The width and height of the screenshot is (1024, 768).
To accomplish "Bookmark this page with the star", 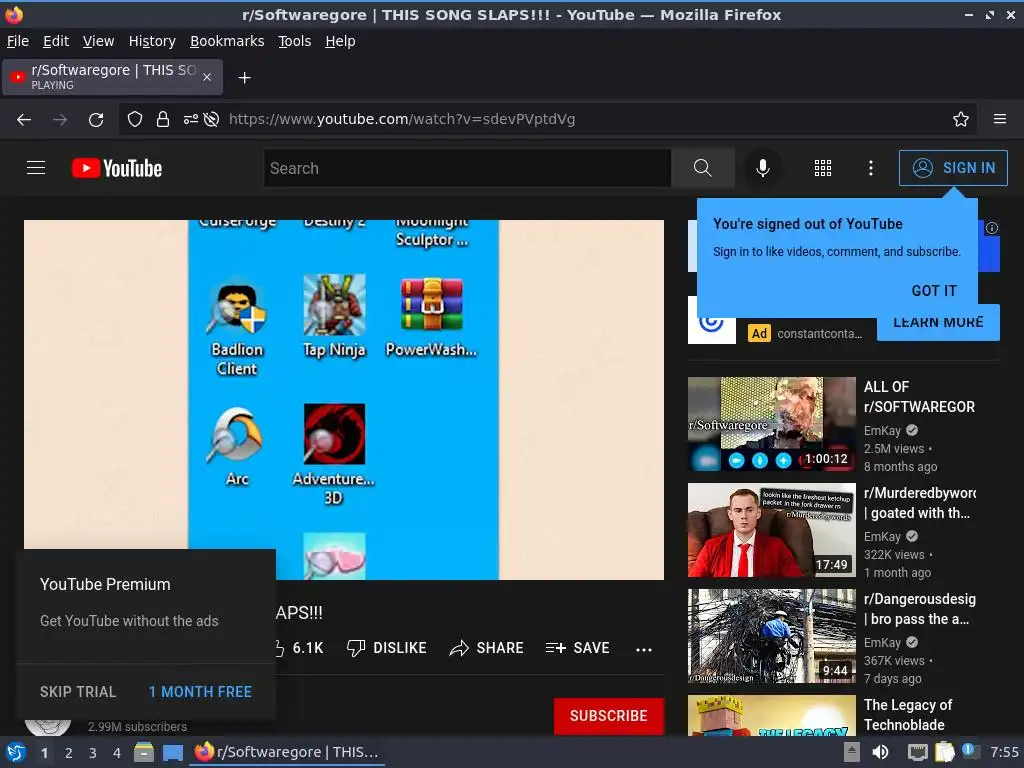I will (961, 120).
